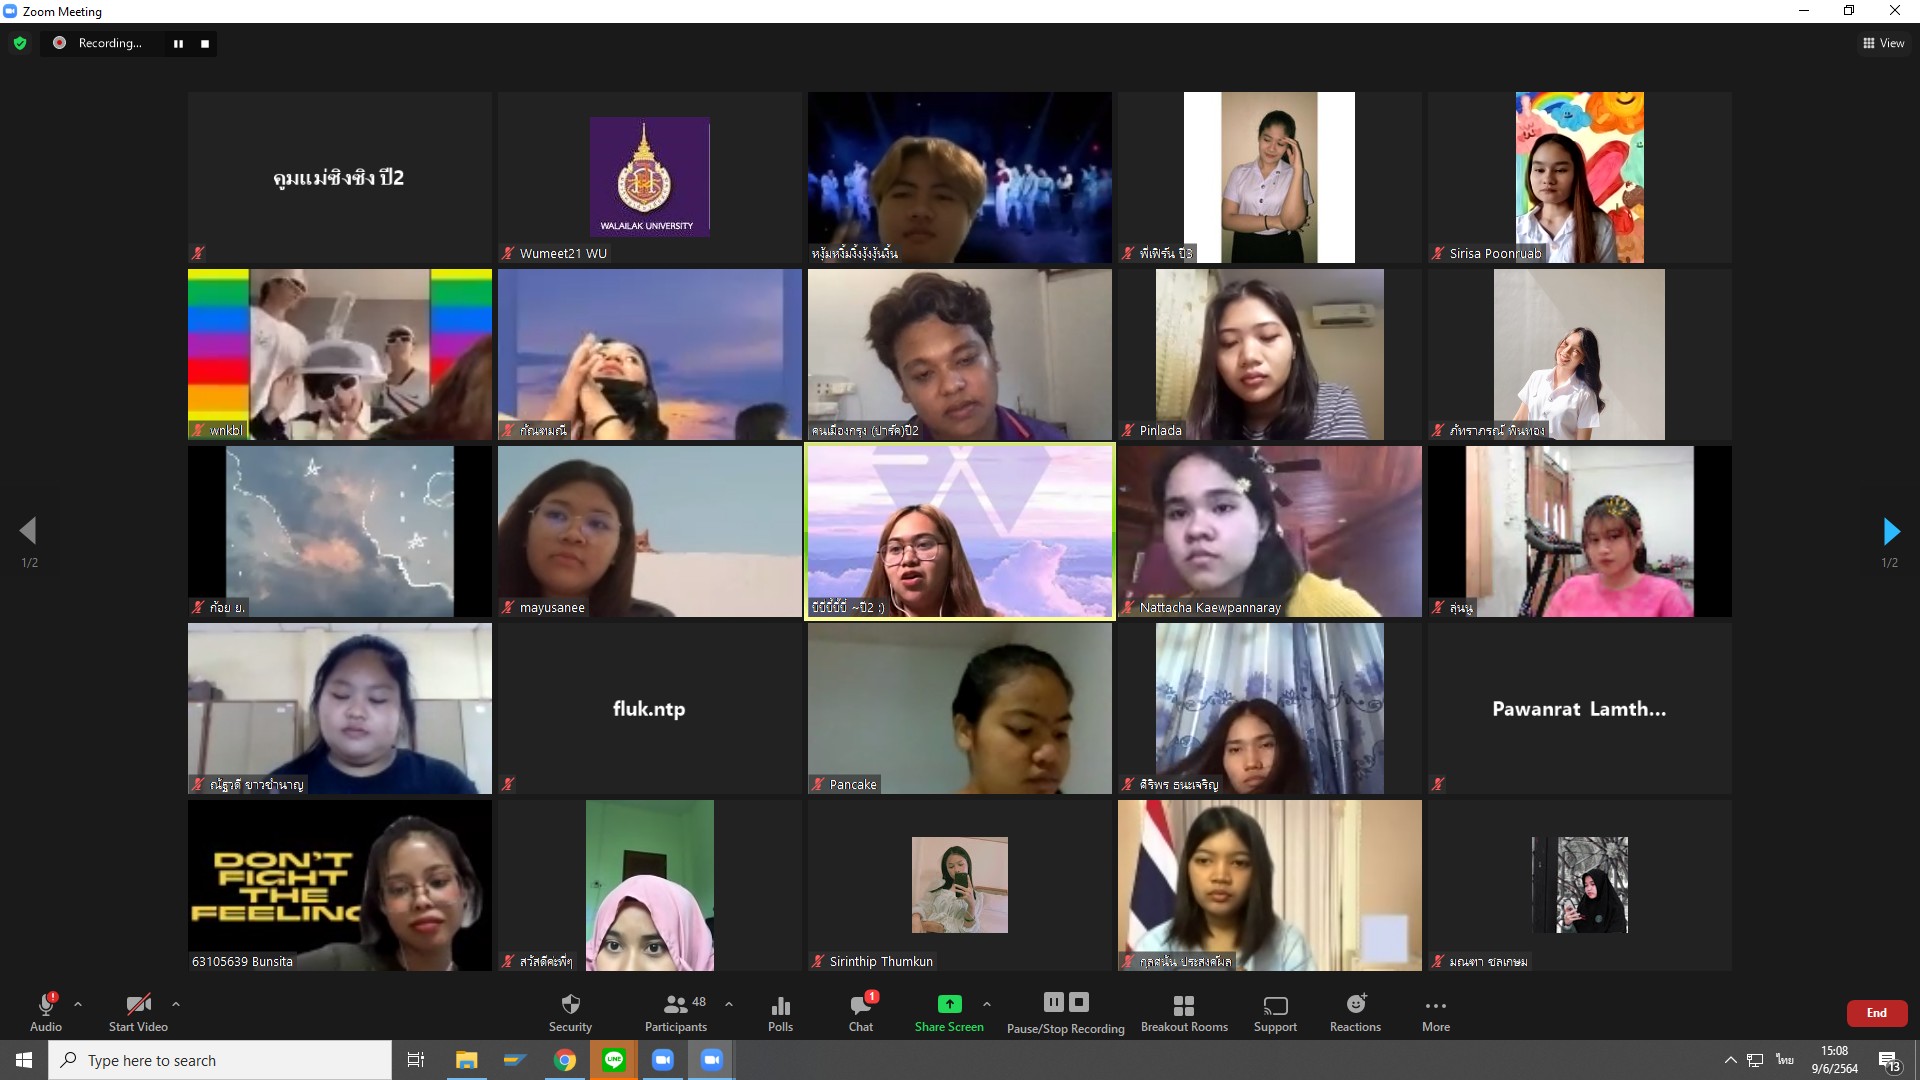Image resolution: width=1920 pixels, height=1080 pixels.
Task: Expand share screen options arrow
Action: click(x=987, y=1004)
